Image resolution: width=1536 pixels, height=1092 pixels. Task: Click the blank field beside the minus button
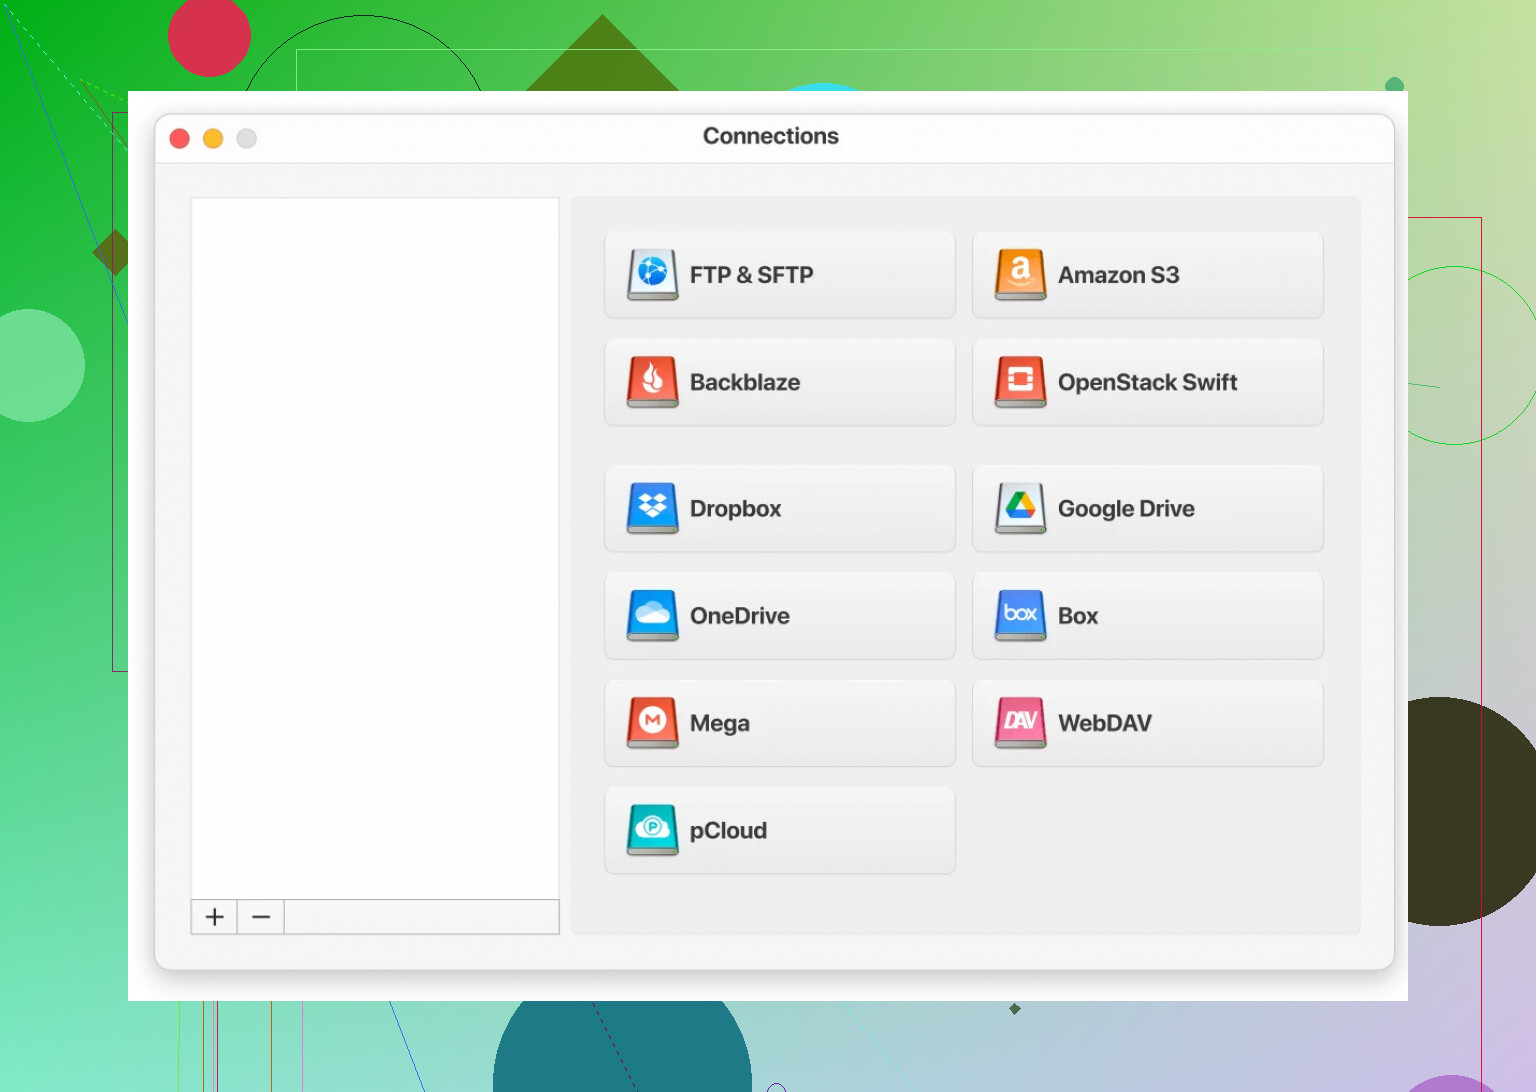[x=420, y=917]
